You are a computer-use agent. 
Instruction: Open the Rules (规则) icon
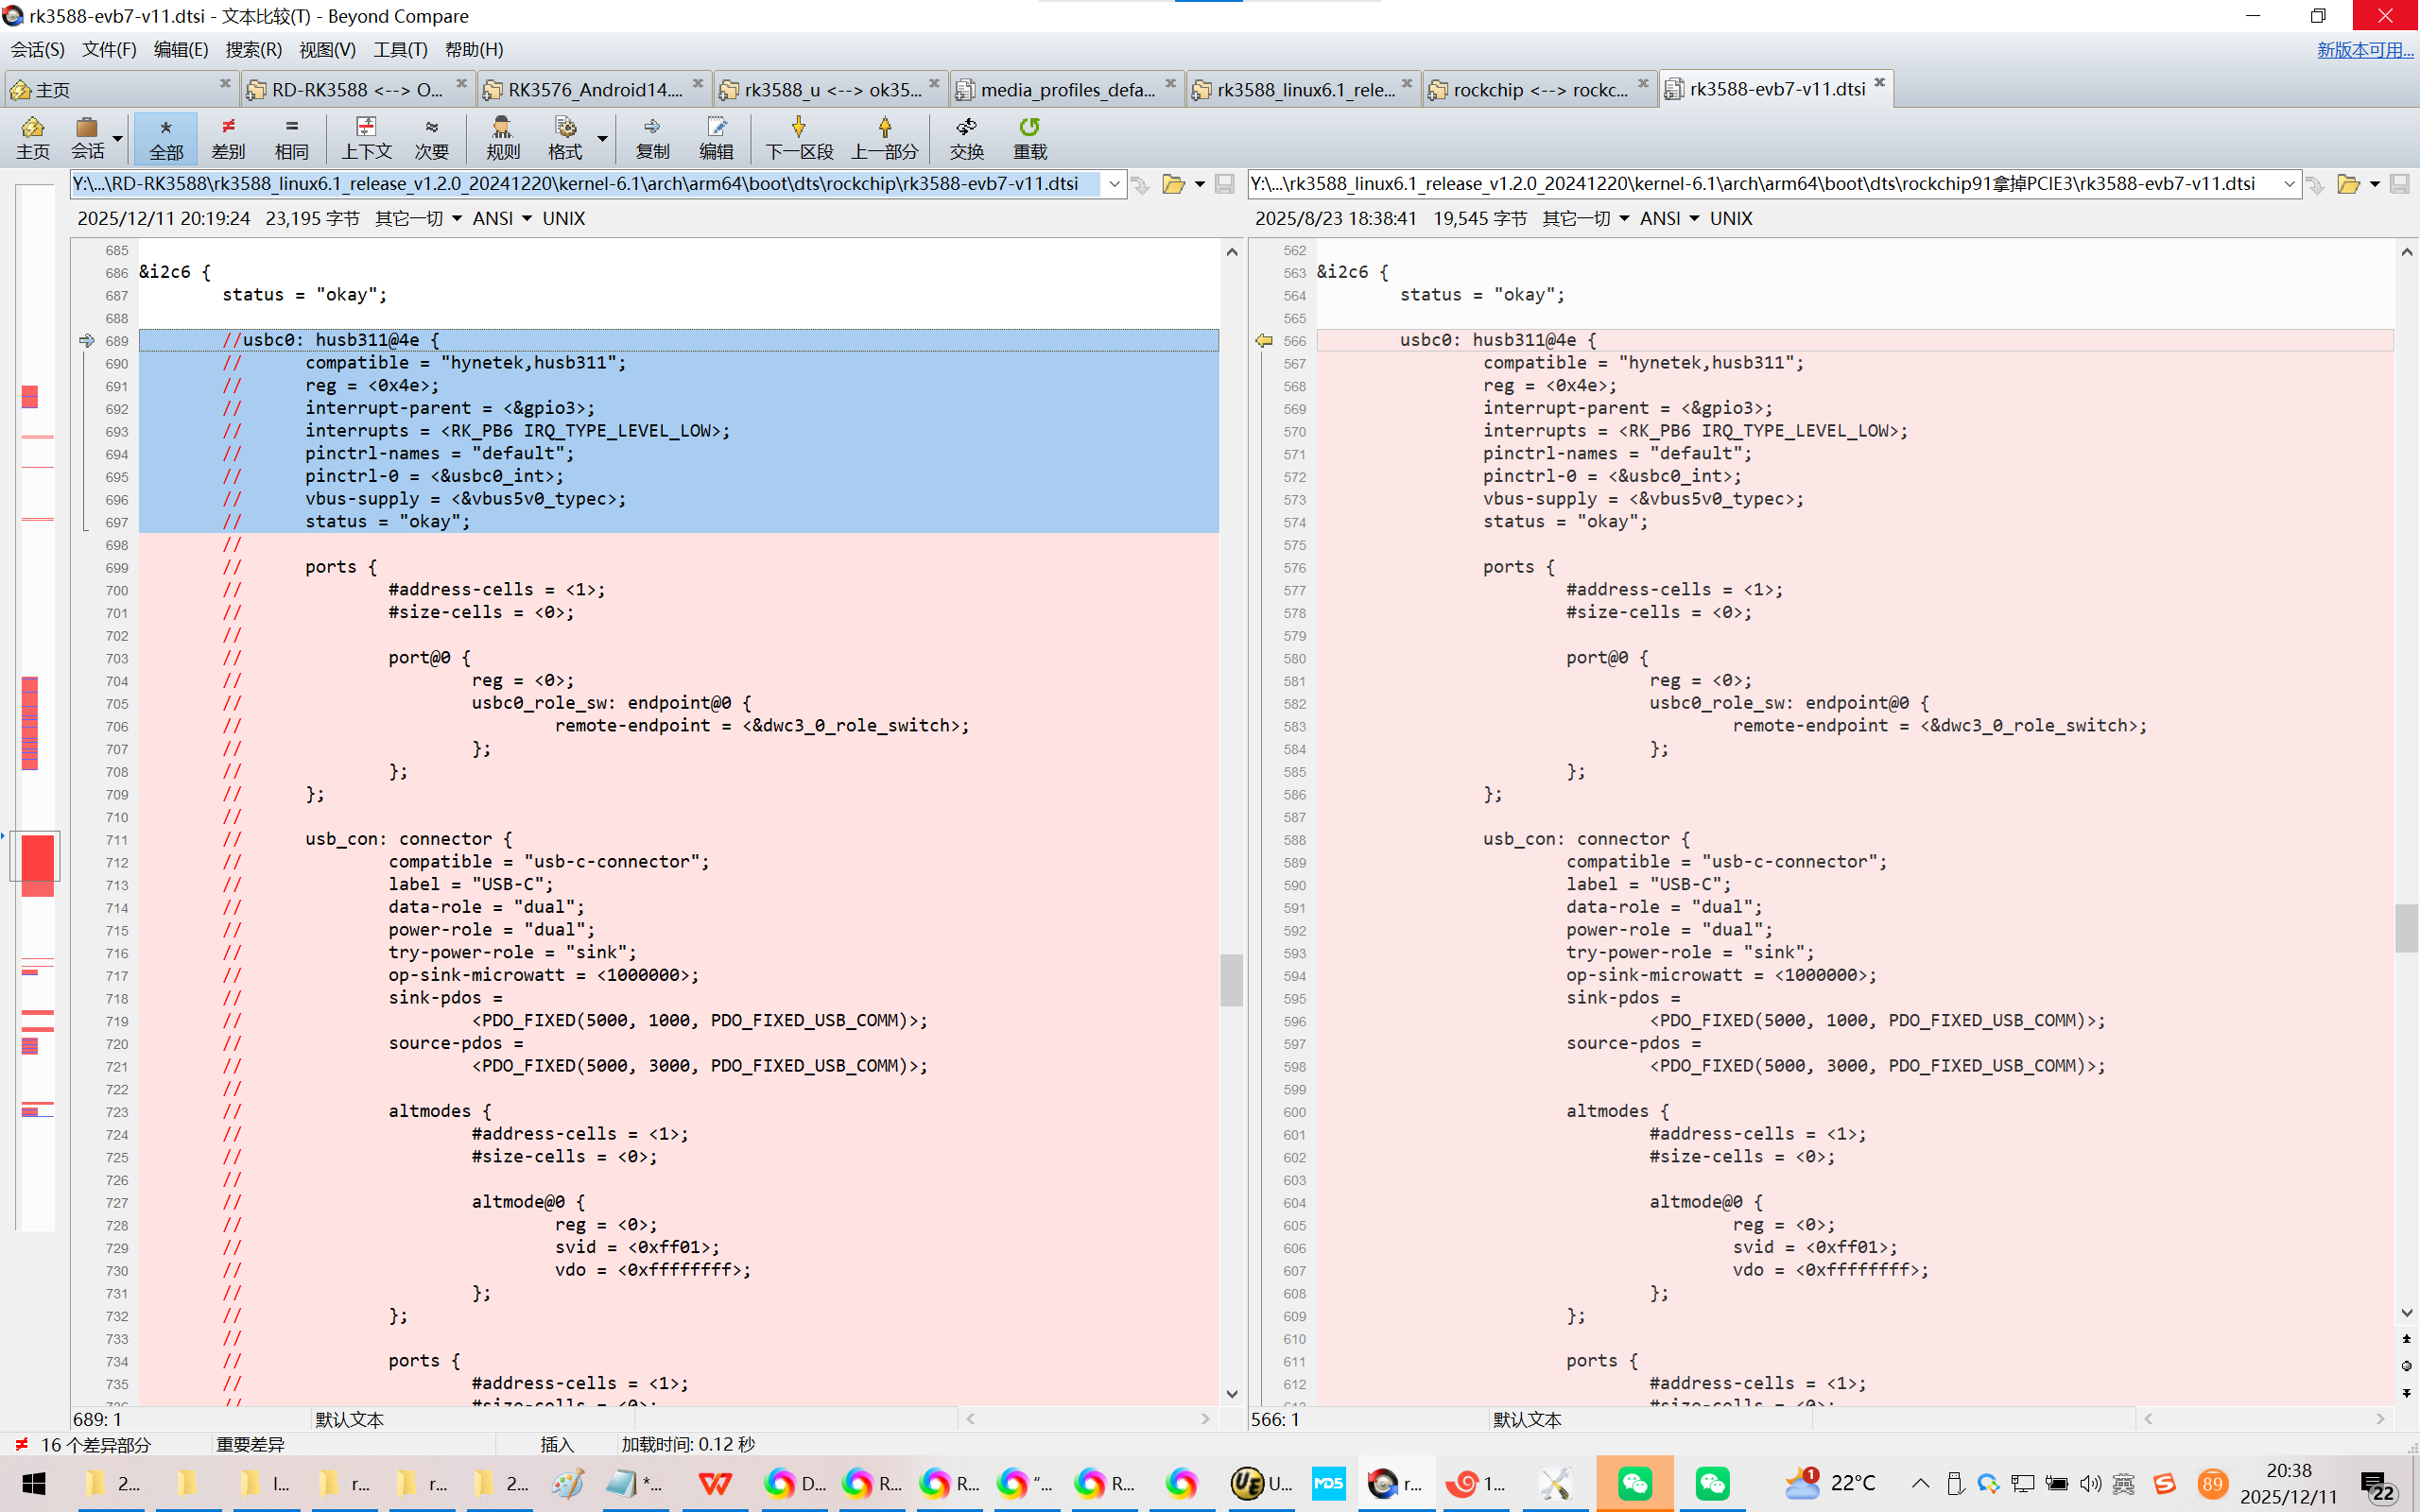[502, 137]
